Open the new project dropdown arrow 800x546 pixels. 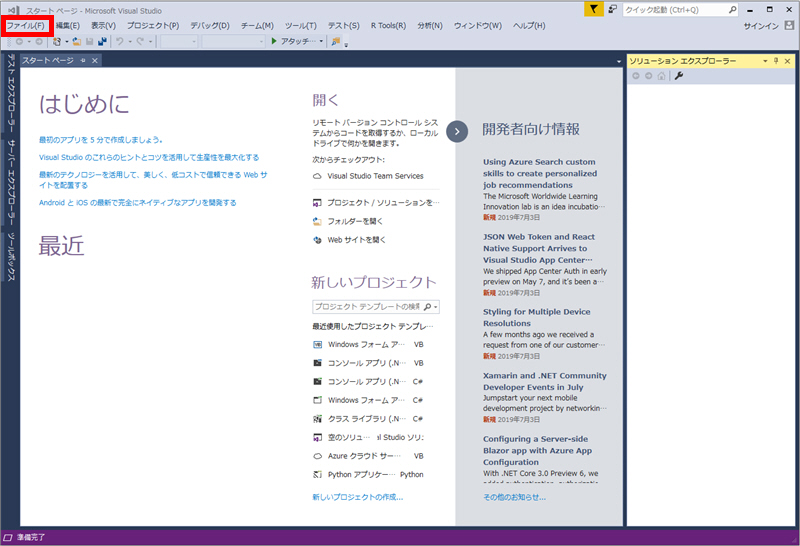pyautogui.click(x=66, y=42)
